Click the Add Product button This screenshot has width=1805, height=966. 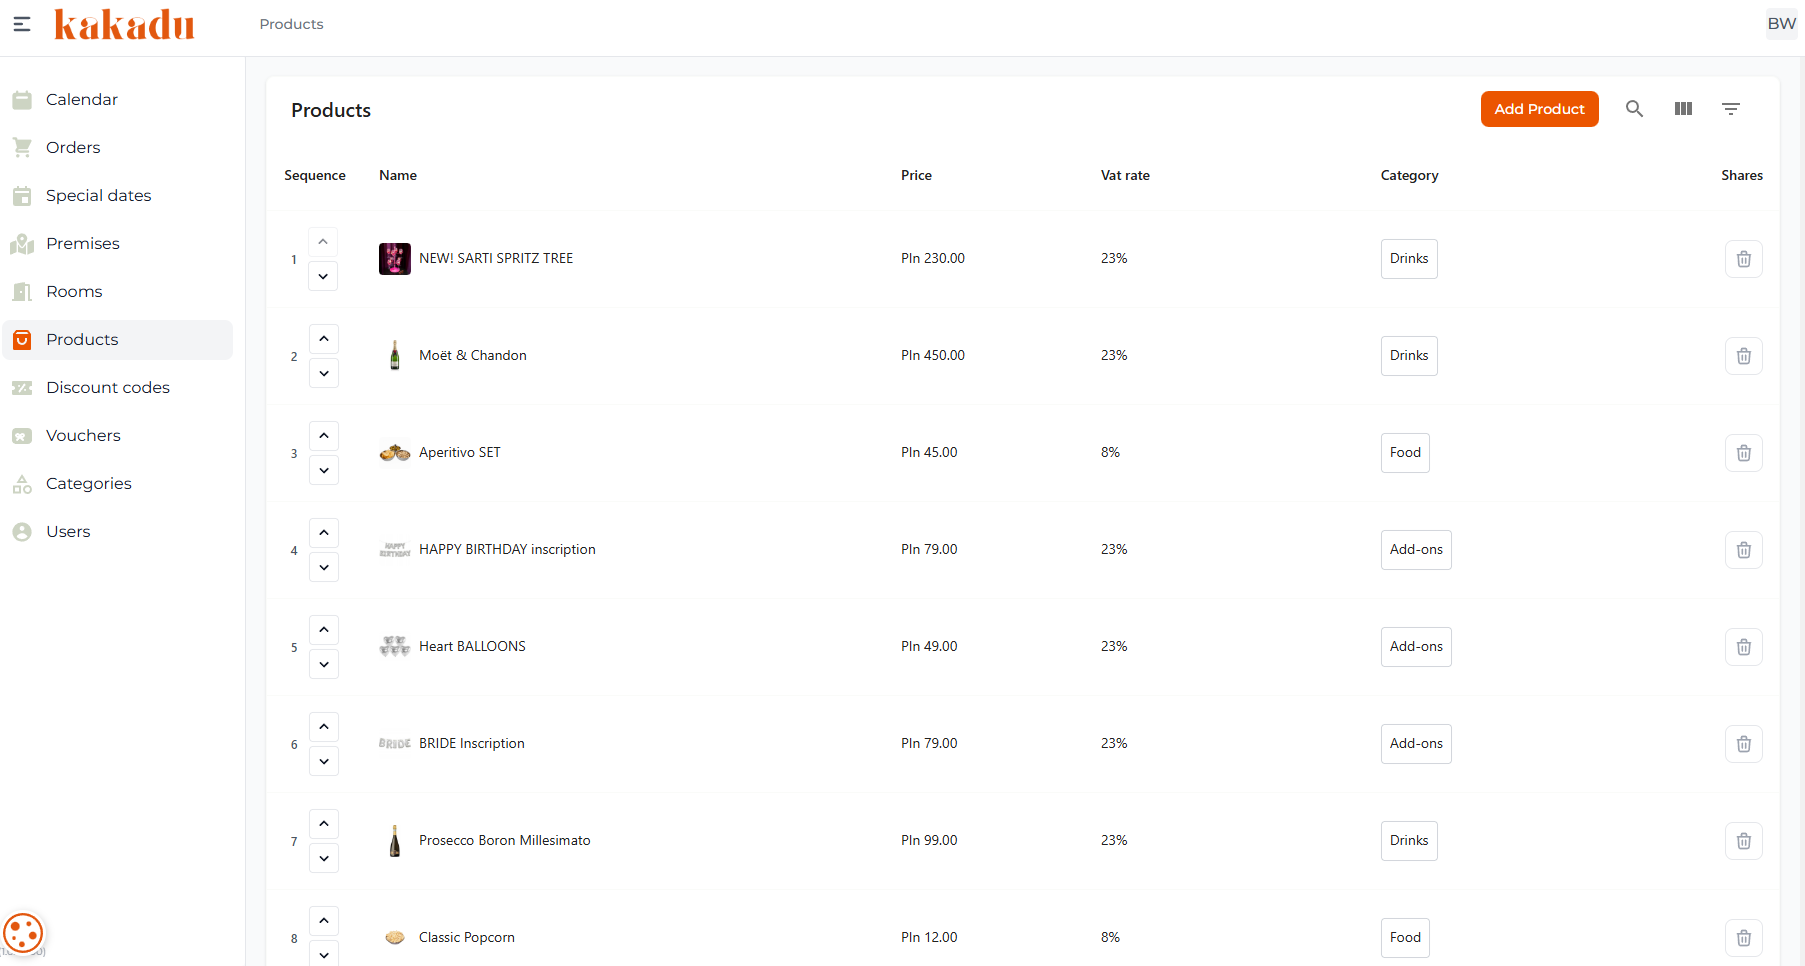click(1539, 109)
